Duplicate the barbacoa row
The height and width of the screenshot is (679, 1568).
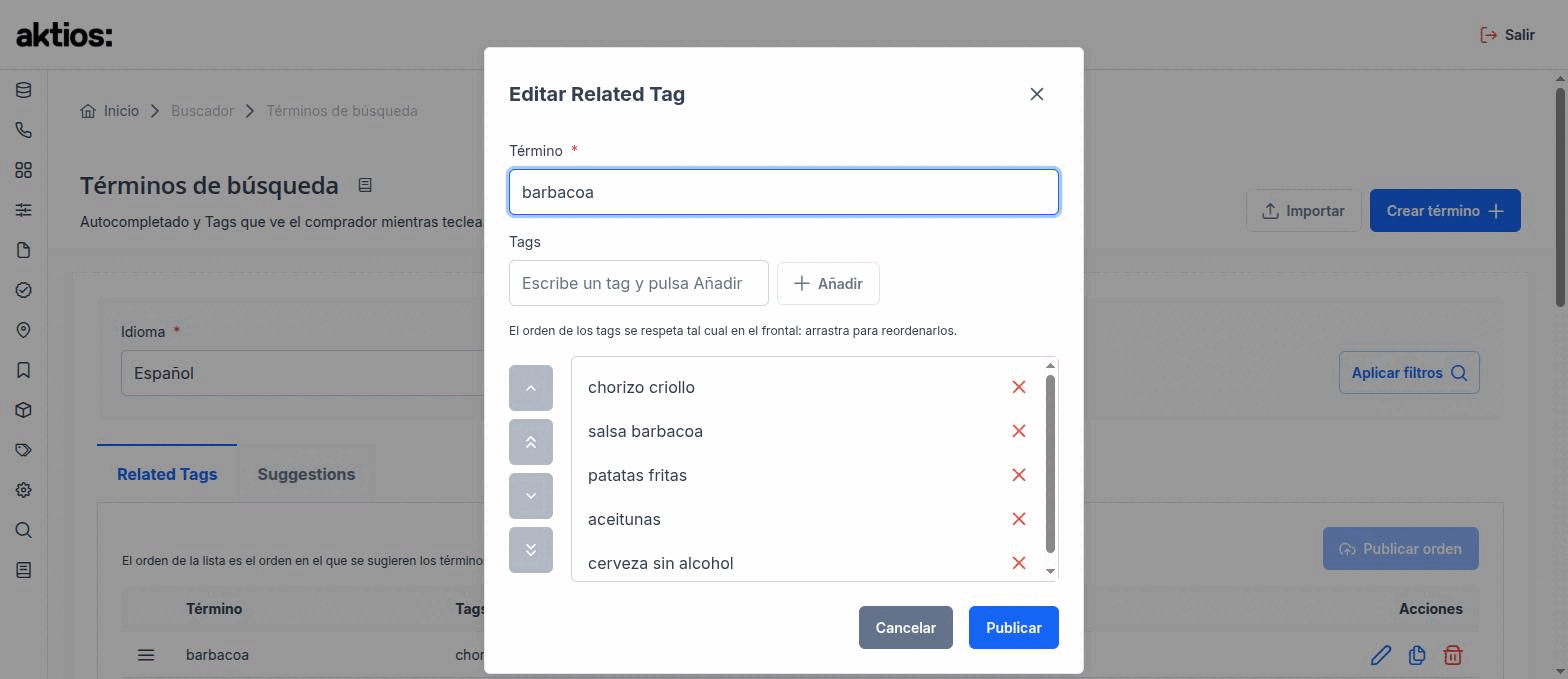click(x=1417, y=655)
